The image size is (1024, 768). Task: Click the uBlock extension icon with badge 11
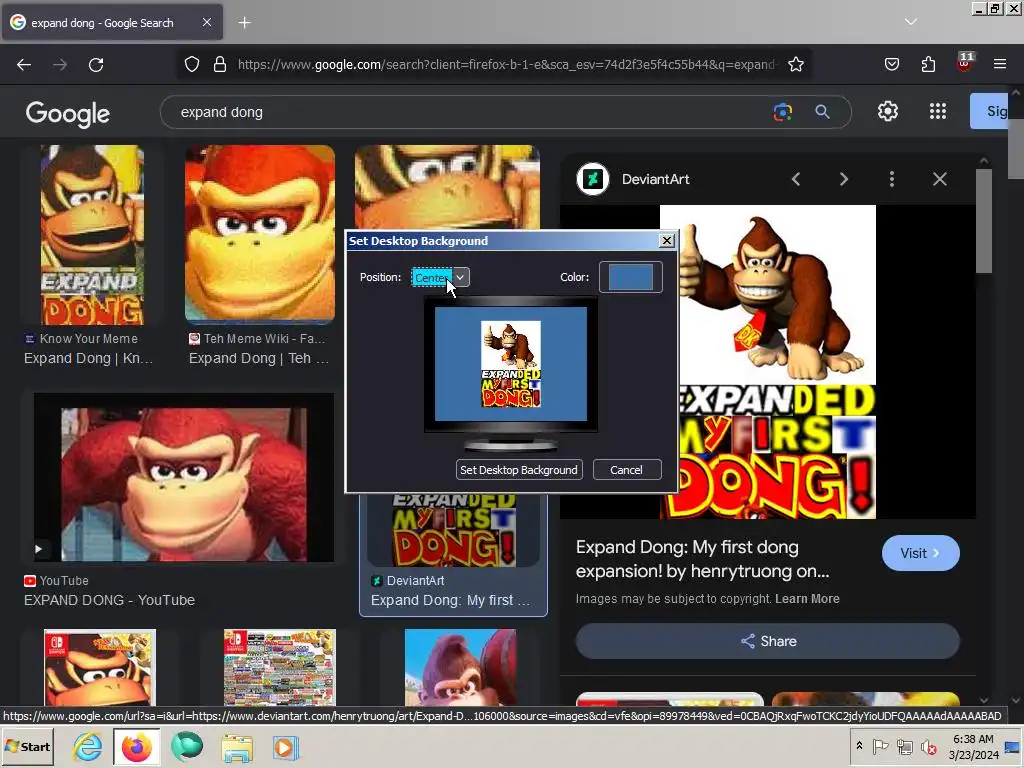[x=965, y=63]
